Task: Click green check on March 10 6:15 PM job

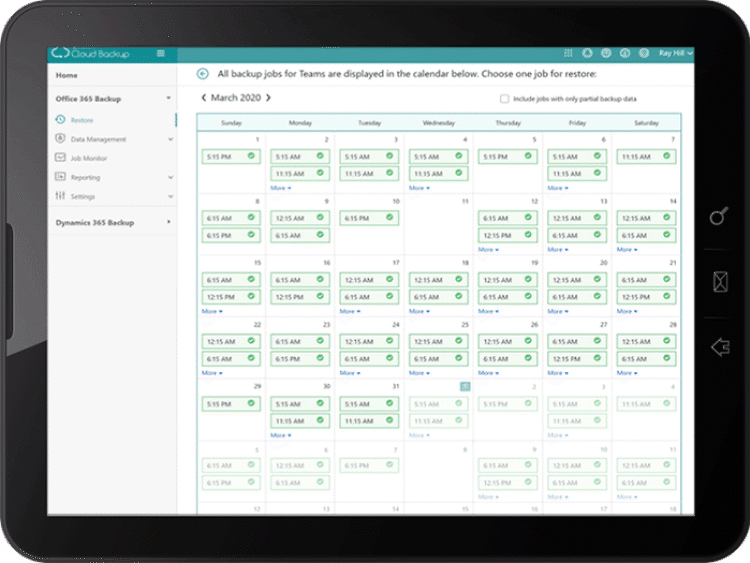Action: pyautogui.click(x=390, y=217)
